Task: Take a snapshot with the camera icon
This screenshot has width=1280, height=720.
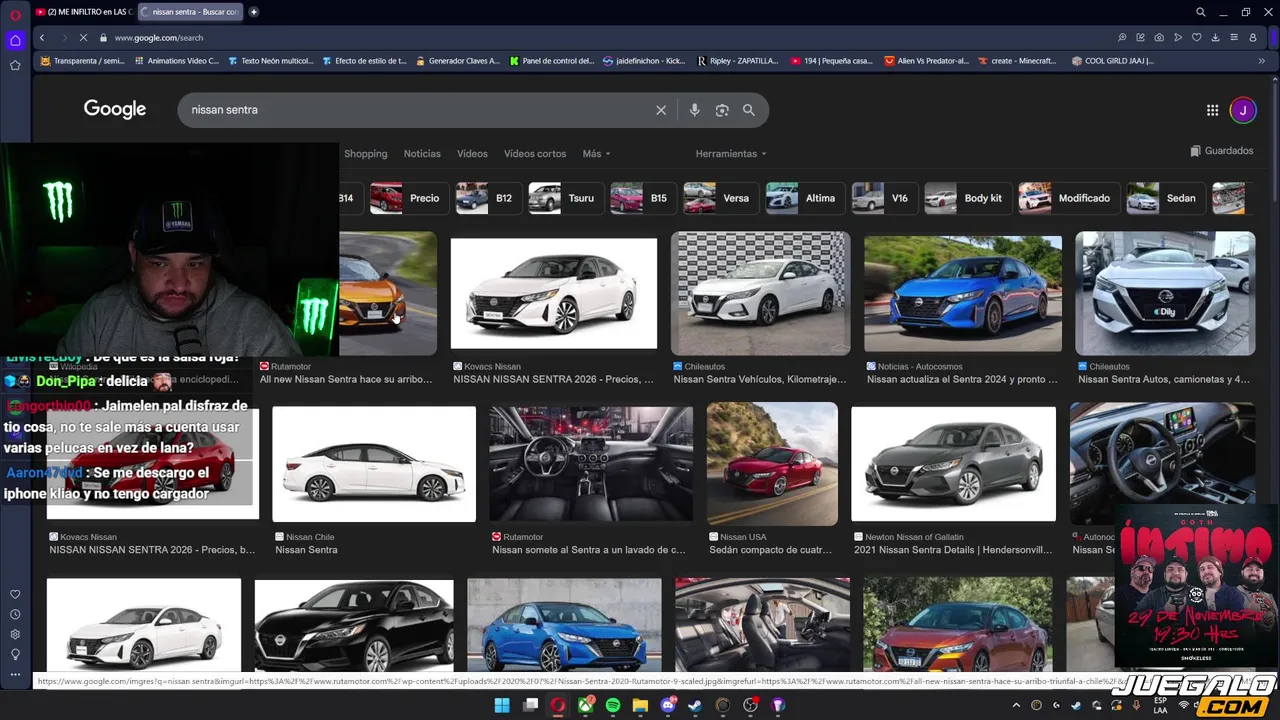Action: point(1159,37)
